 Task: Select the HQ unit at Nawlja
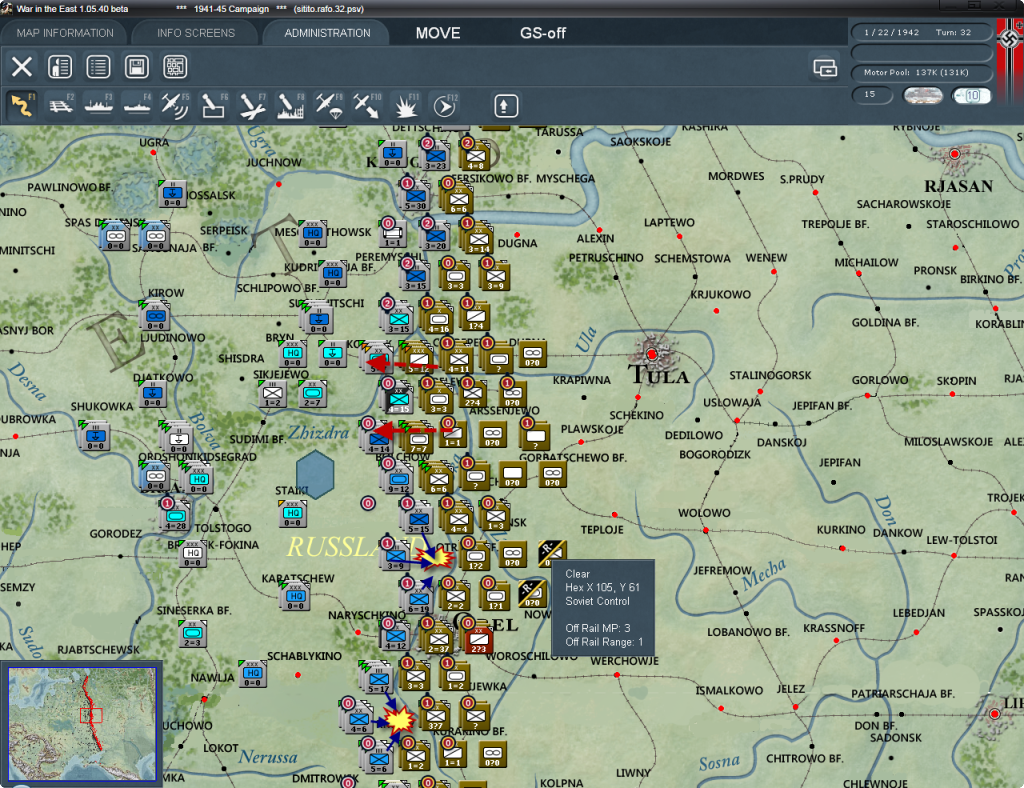pos(253,673)
